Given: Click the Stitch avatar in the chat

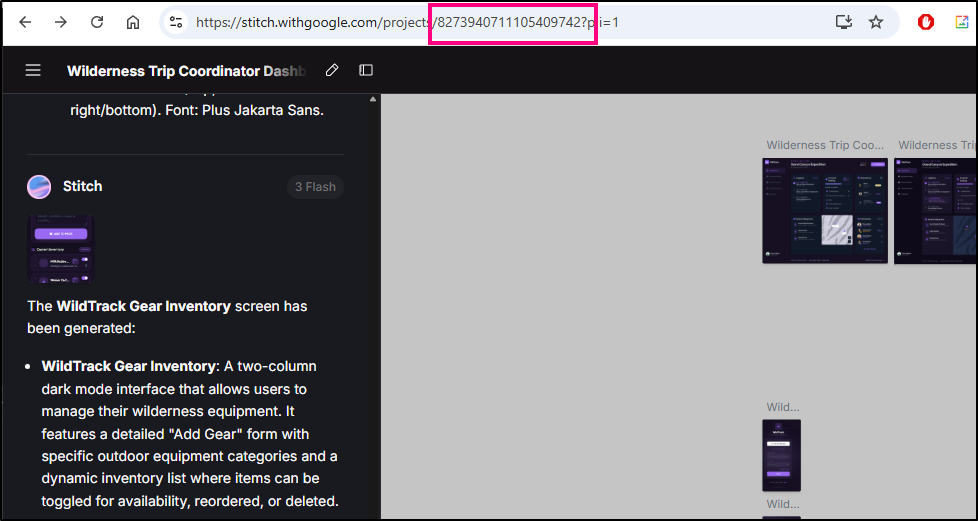Looking at the screenshot, I should coord(39,187).
